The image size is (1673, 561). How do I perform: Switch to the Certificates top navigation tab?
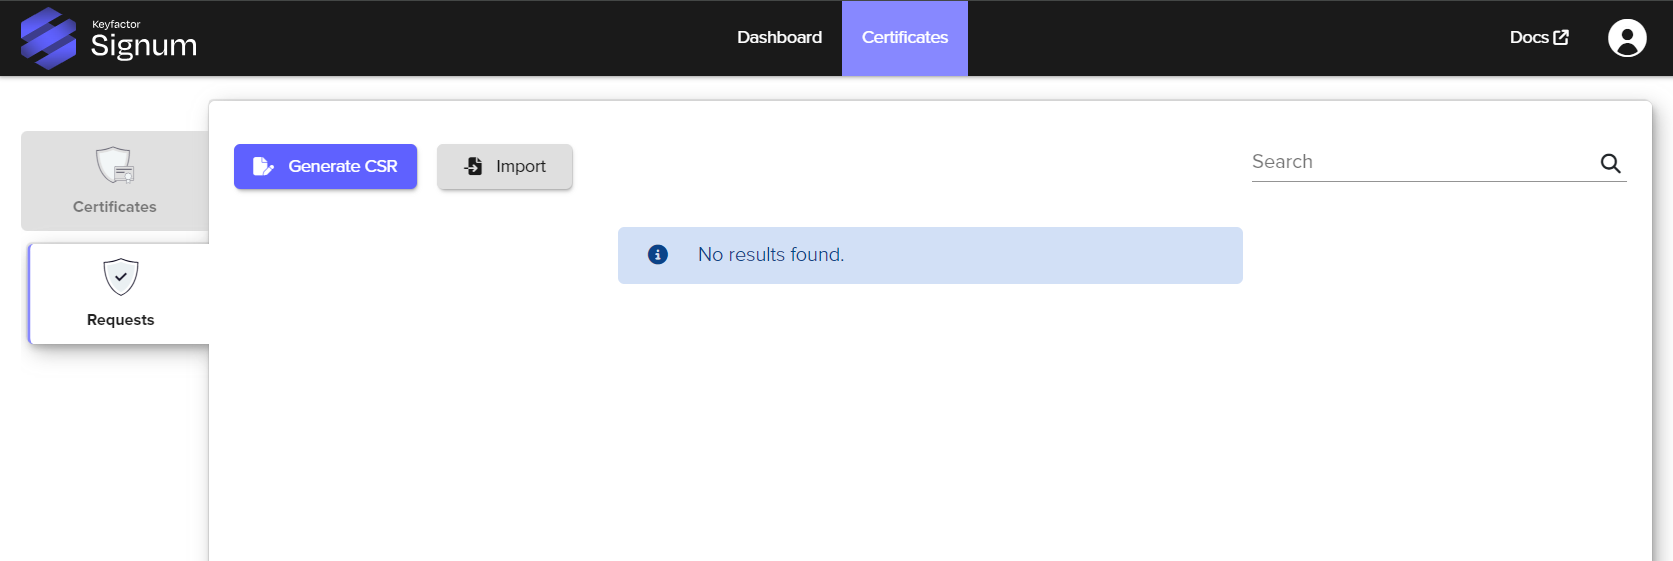[x=904, y=38]
